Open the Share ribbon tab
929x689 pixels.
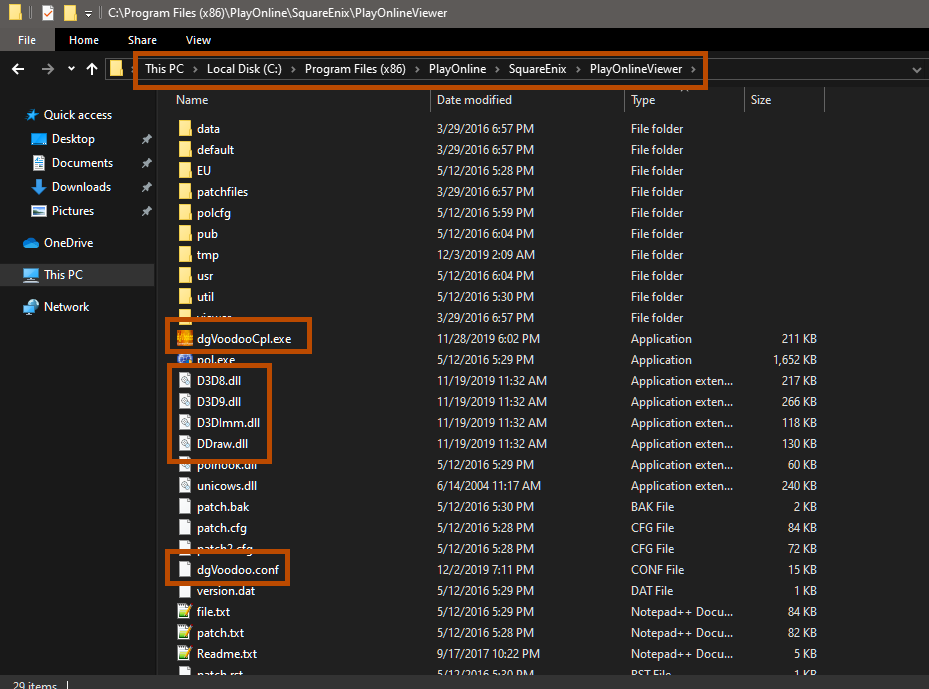tap(142, 40)
